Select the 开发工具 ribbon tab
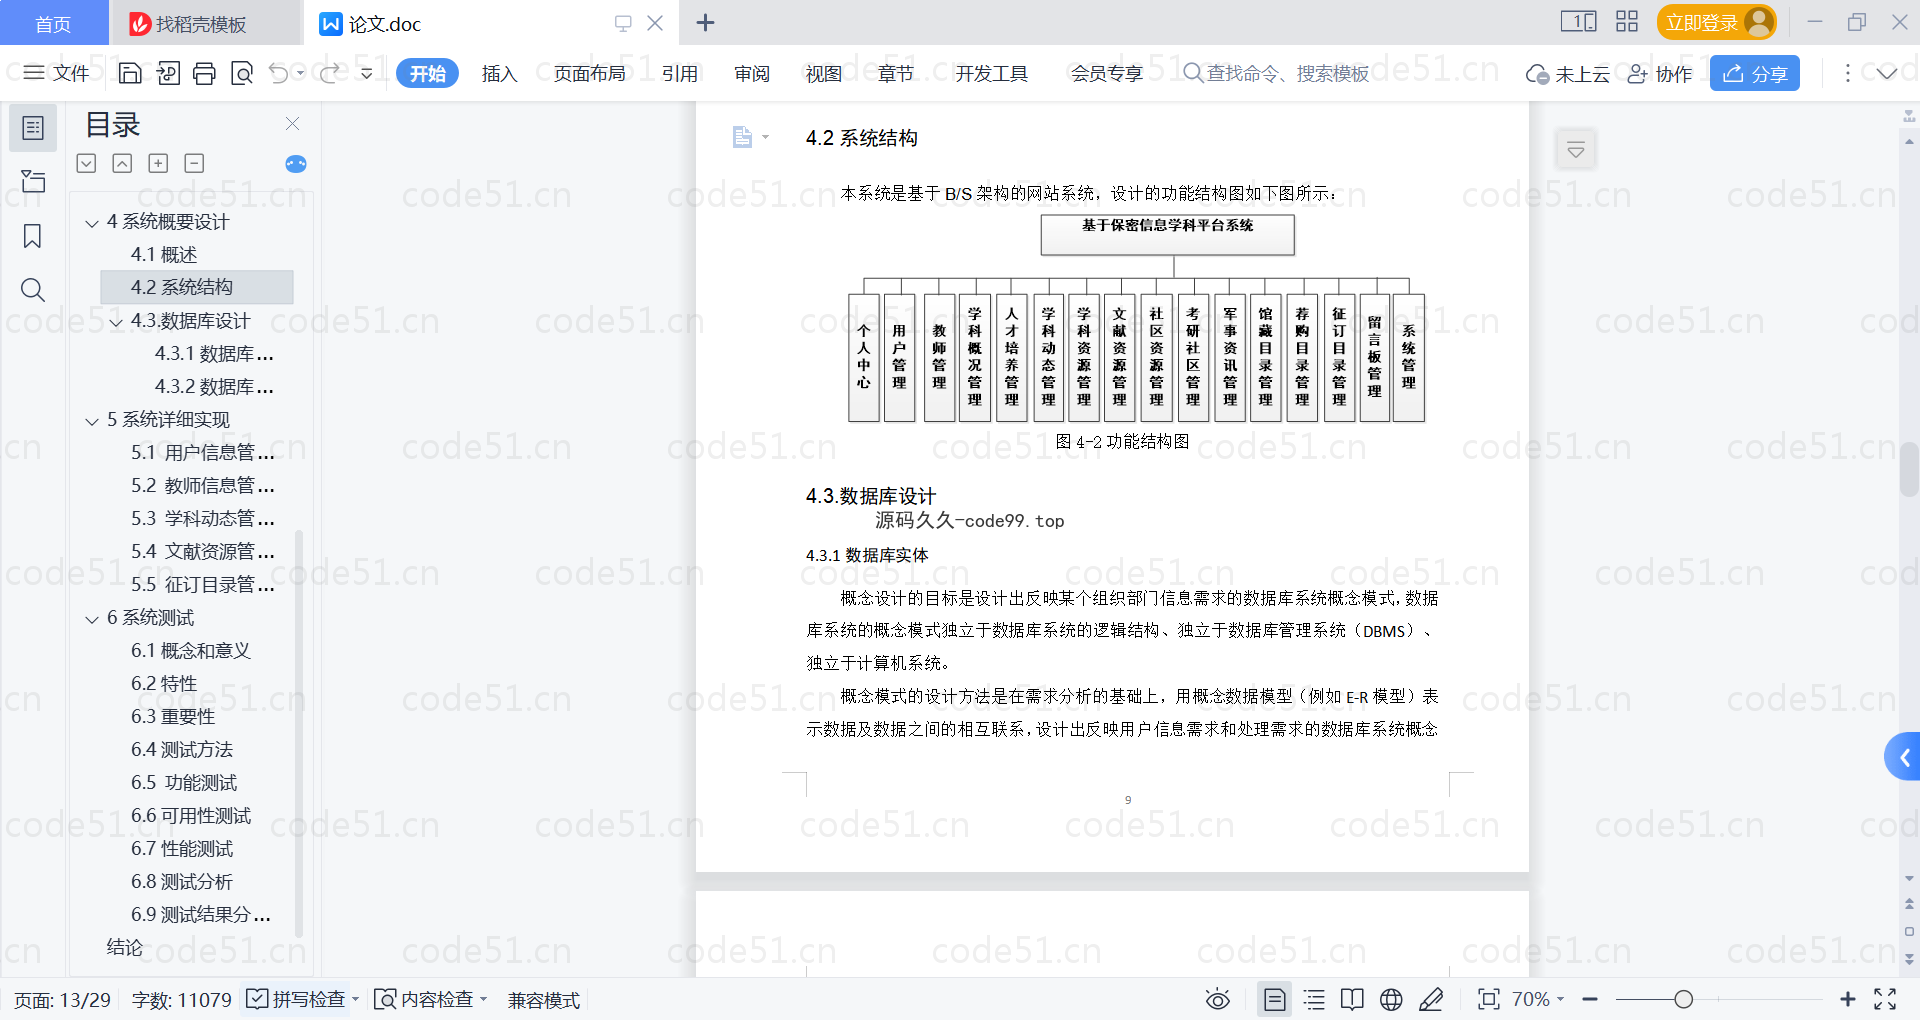The width and height of the screenshot is (1920, 1020). click(x=991, y=73)
